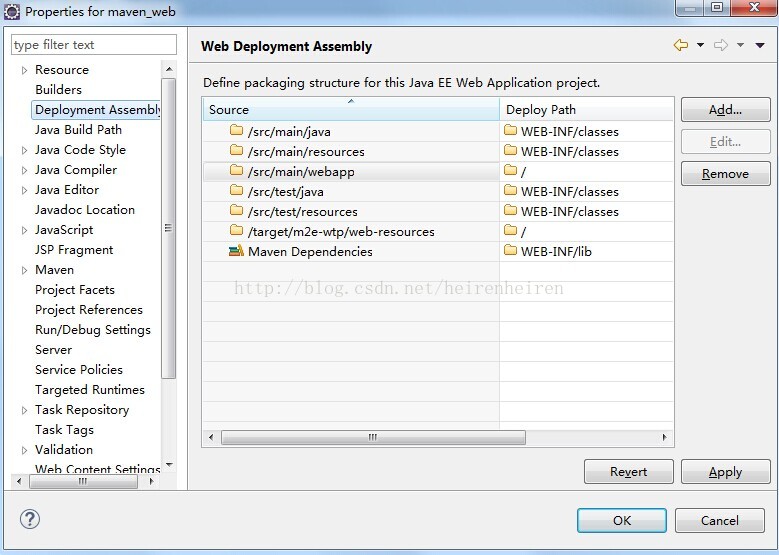Click the Eclipse icon in the title bar
This screenshot has width=779, height=555.
pos(12,11)
